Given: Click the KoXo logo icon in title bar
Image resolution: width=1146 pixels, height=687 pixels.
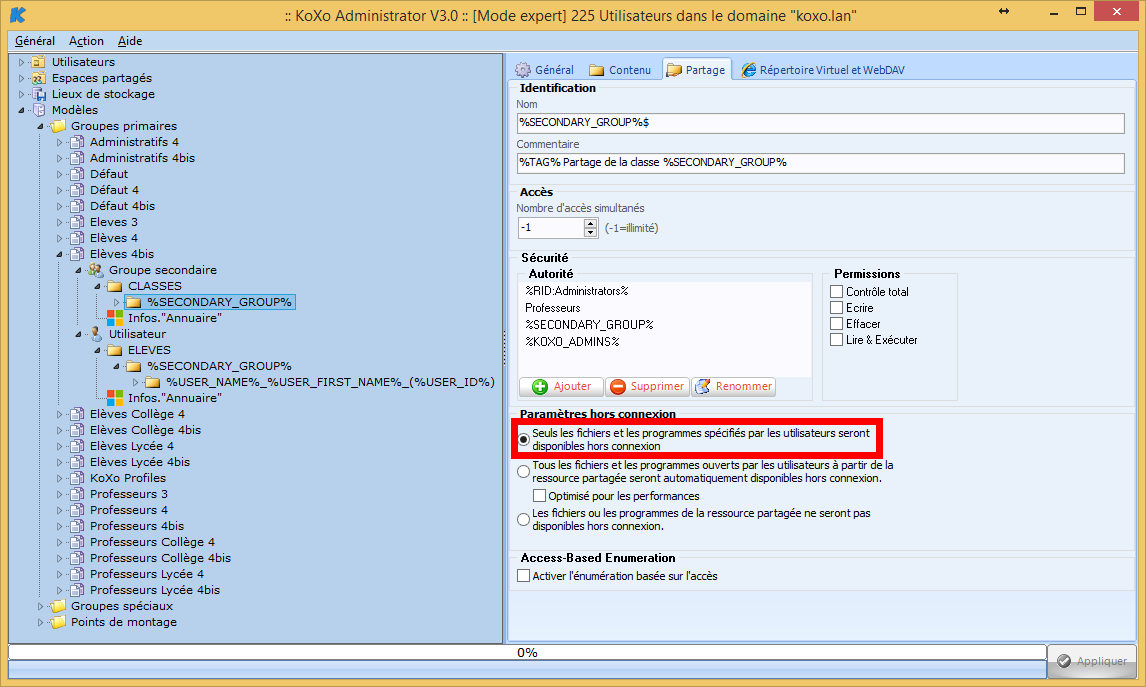Looking at the screenshot, I should (x=18, y=14).
